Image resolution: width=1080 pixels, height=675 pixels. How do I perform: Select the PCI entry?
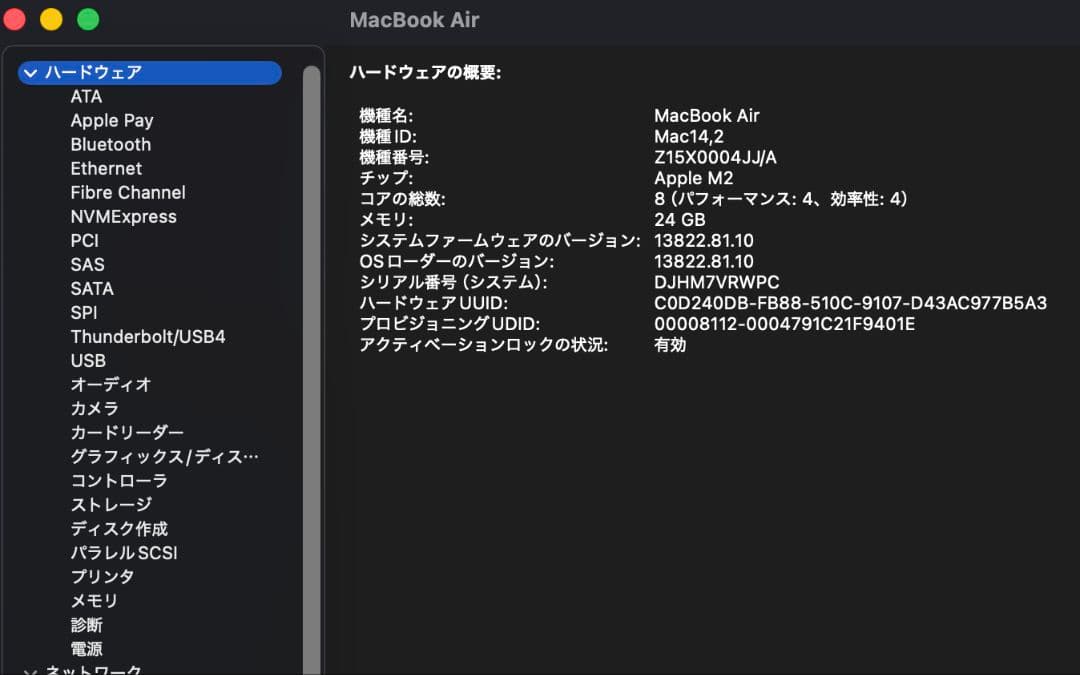tap(84, 241)
